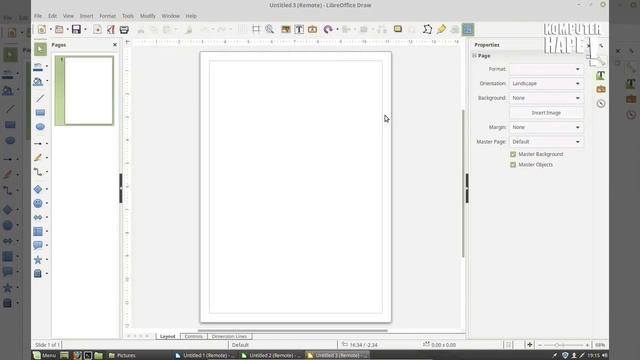
Task: Click the Zoom and Pan magnifier icon
Action: click(x=270, y=29)
